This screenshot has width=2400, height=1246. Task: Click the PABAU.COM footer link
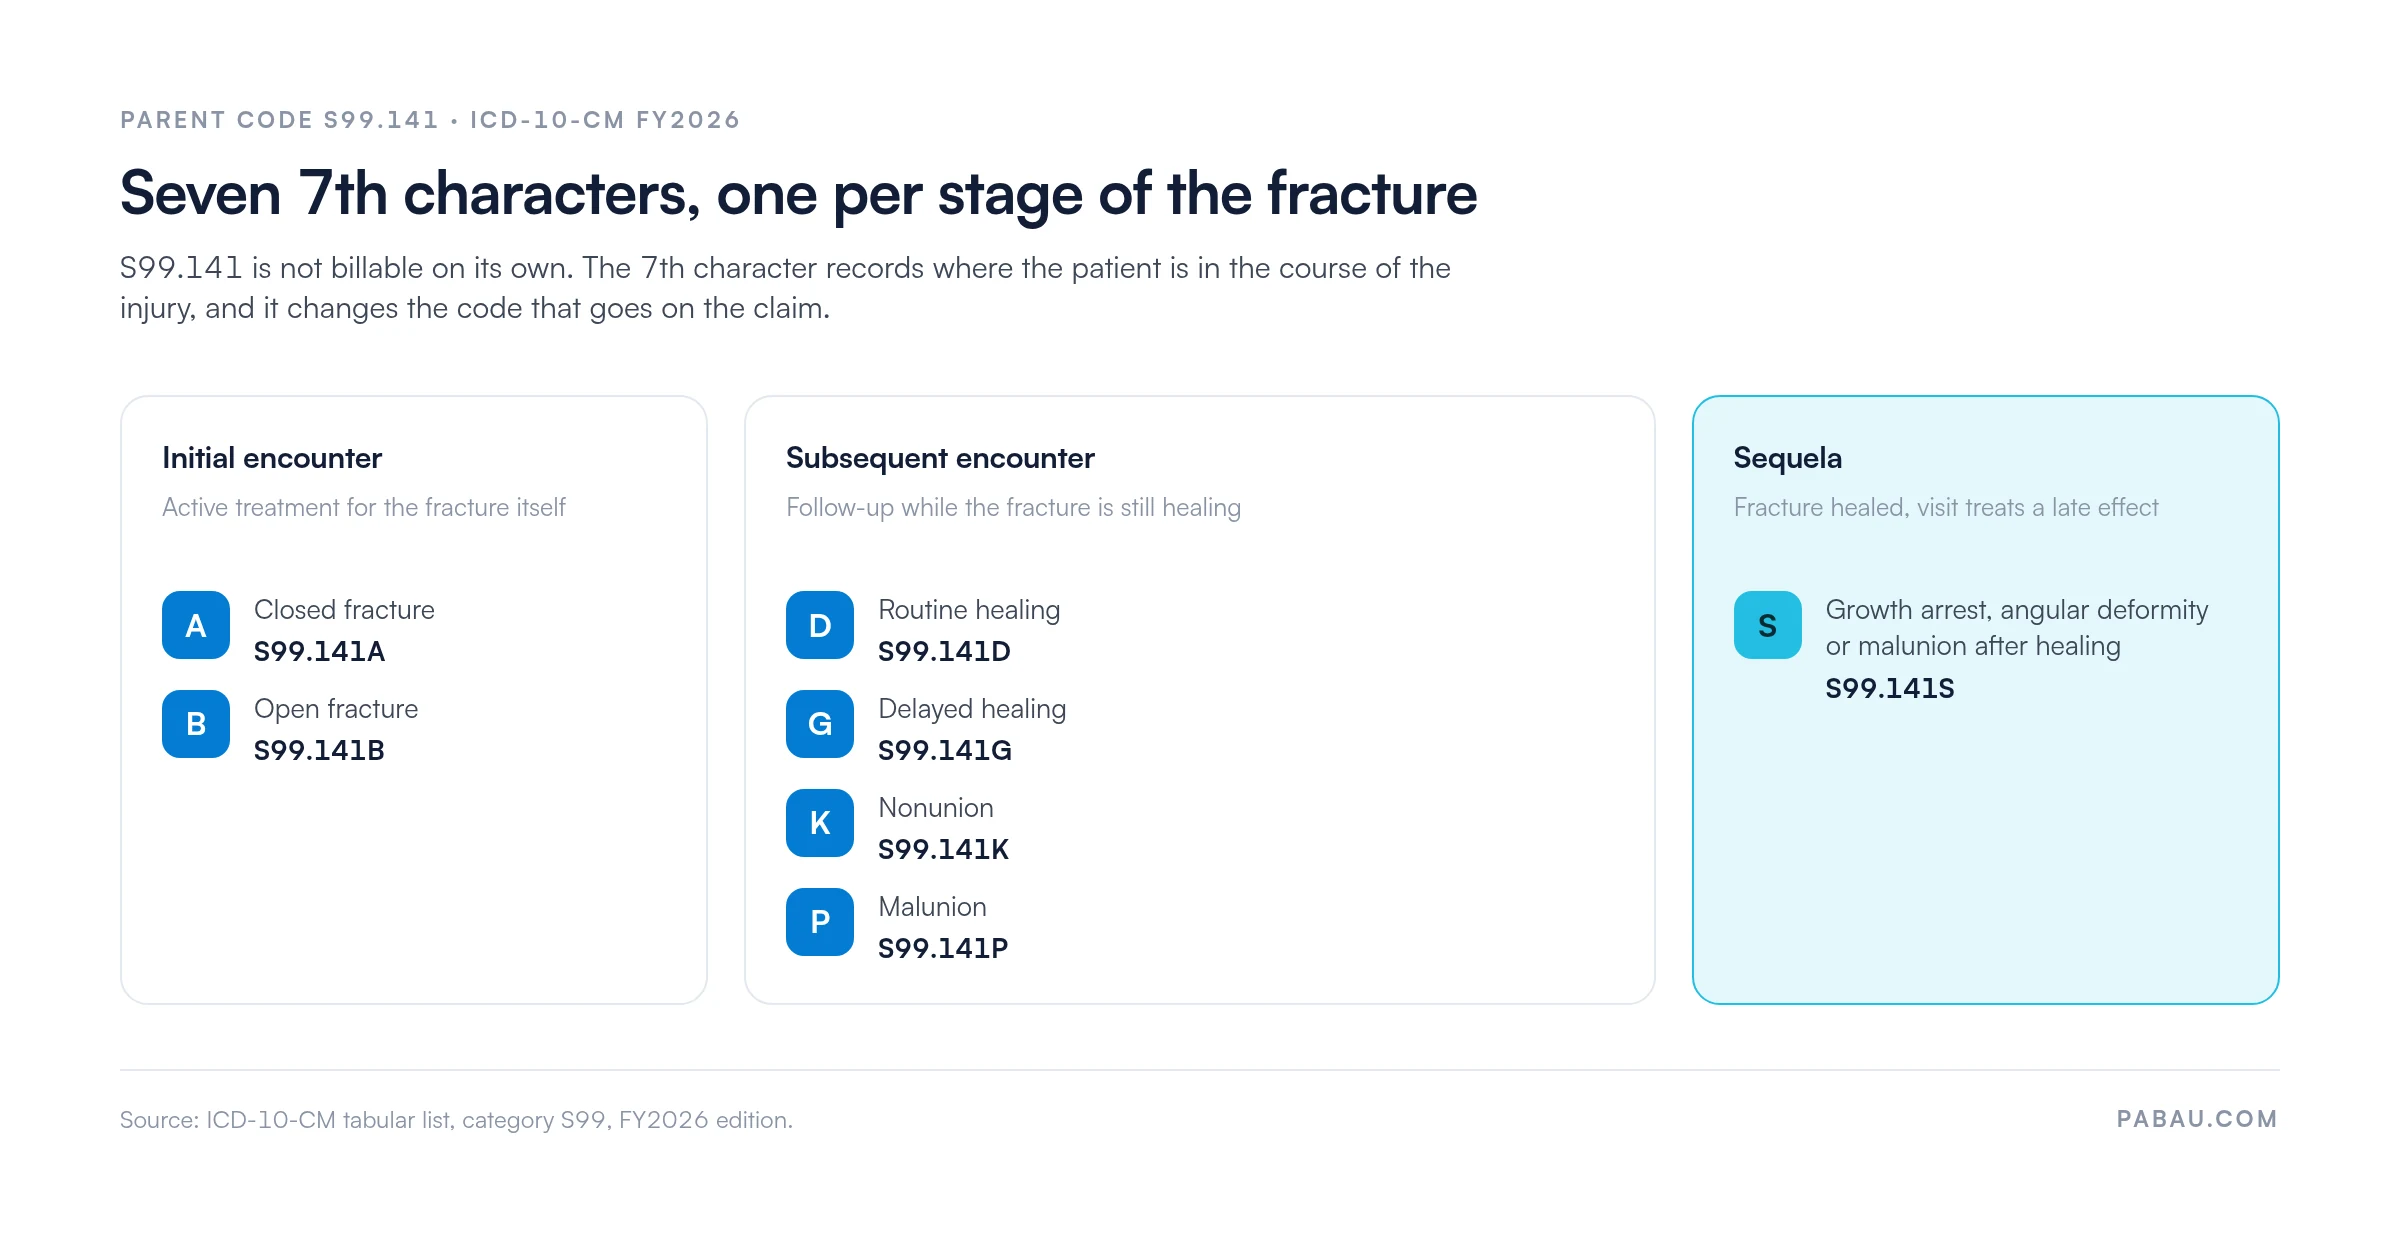coord(2197,1119)
